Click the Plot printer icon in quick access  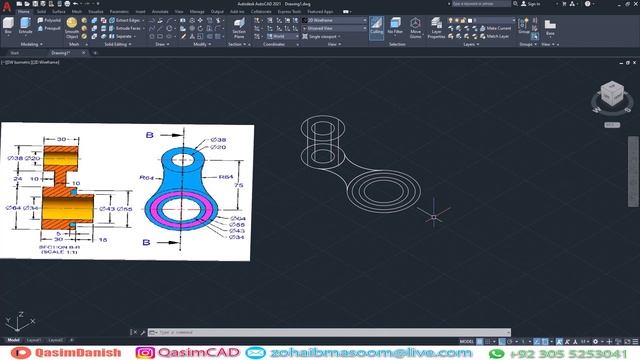point(67,4)
